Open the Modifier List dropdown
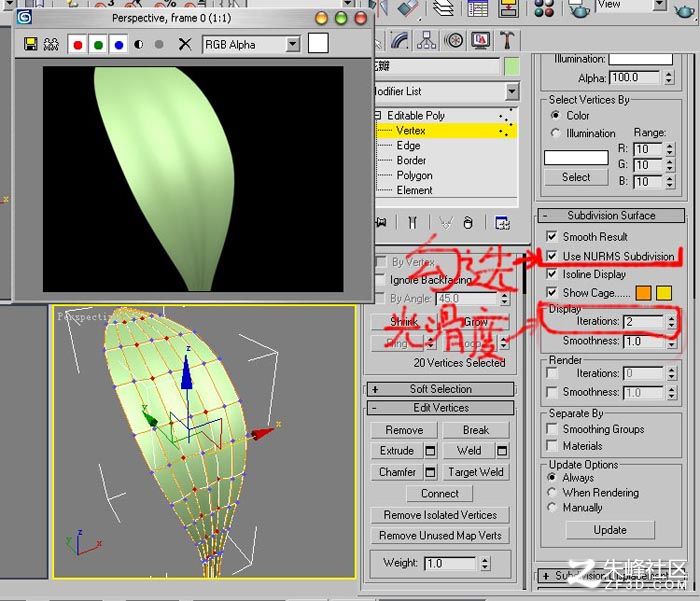The width and height of the screenshot is (700, 601). (512, 92)
